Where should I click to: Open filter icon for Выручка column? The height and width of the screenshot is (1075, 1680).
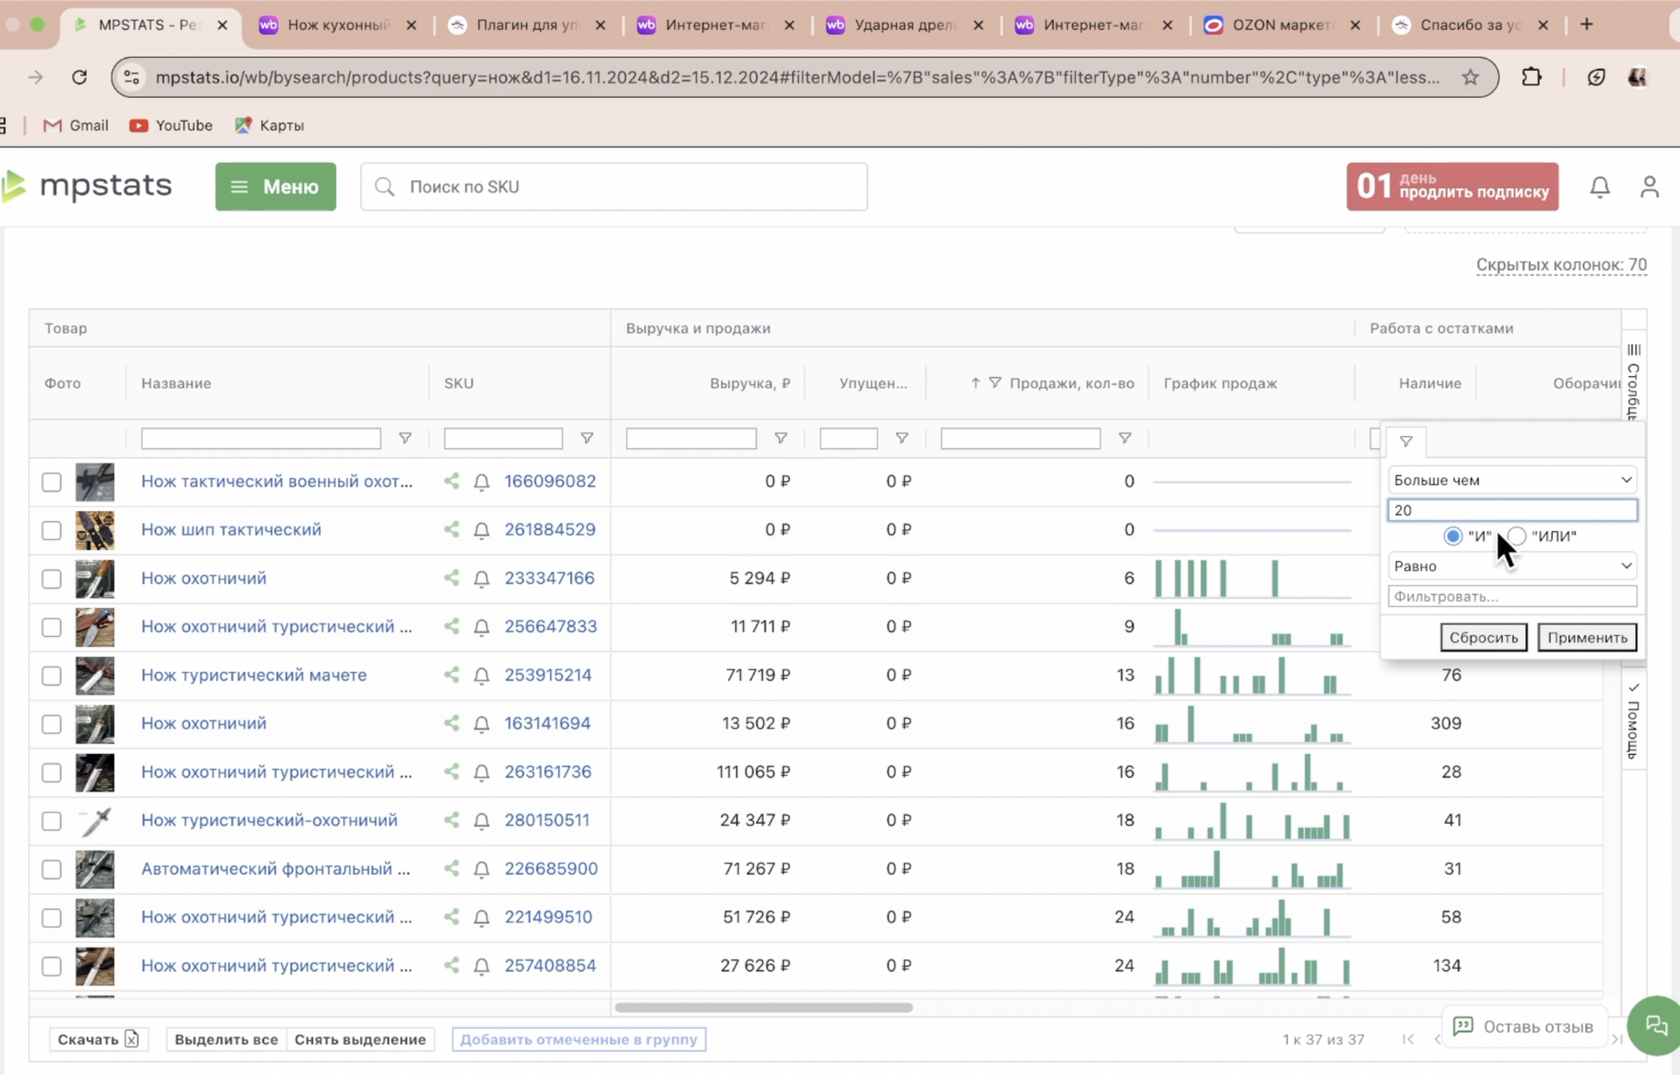(x=781, y=438)
